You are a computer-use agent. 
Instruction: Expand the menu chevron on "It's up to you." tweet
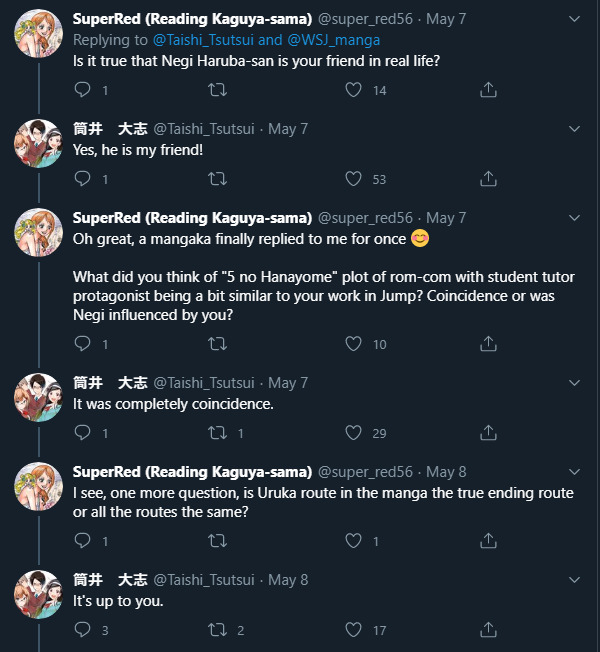[574, 580]
